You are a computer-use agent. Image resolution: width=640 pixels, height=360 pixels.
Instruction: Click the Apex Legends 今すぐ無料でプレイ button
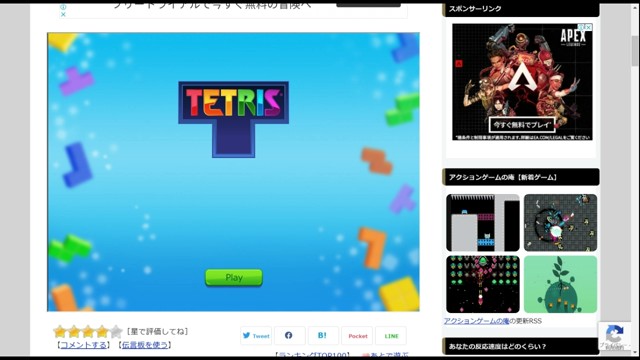tap(522, 124)
